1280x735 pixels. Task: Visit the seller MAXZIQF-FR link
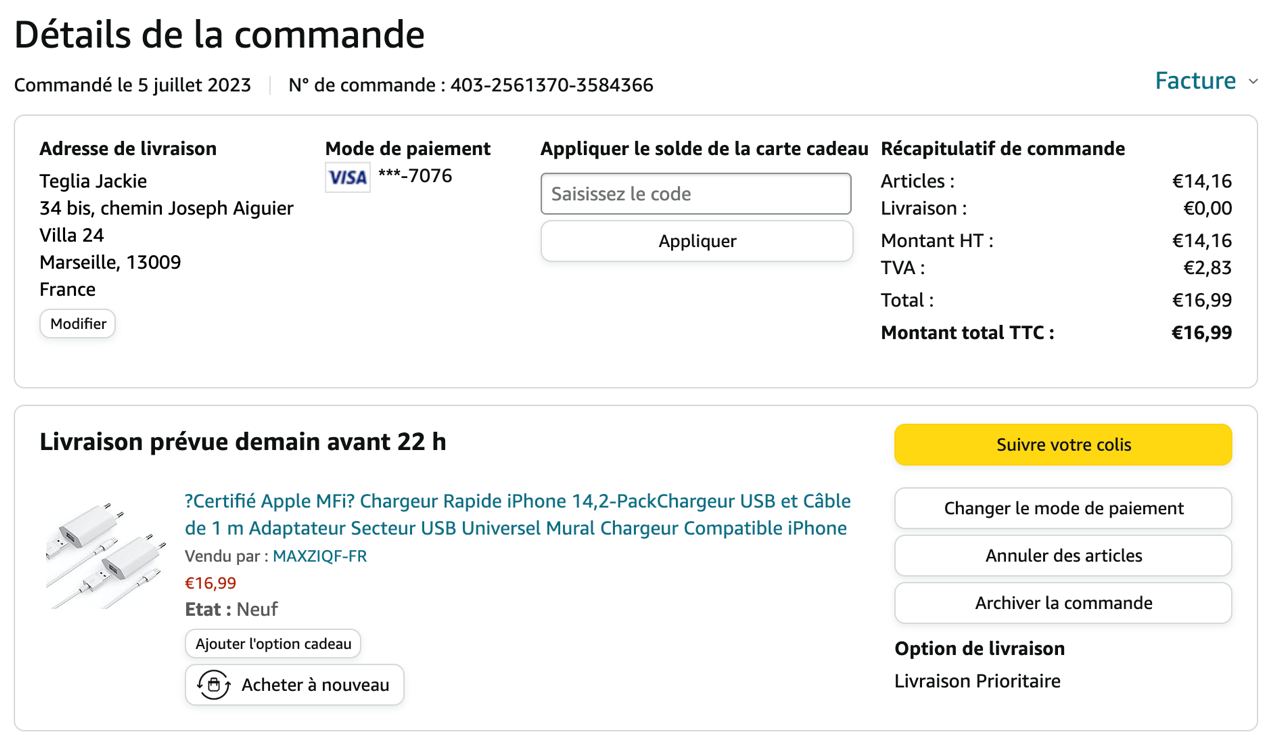point(319,556)
